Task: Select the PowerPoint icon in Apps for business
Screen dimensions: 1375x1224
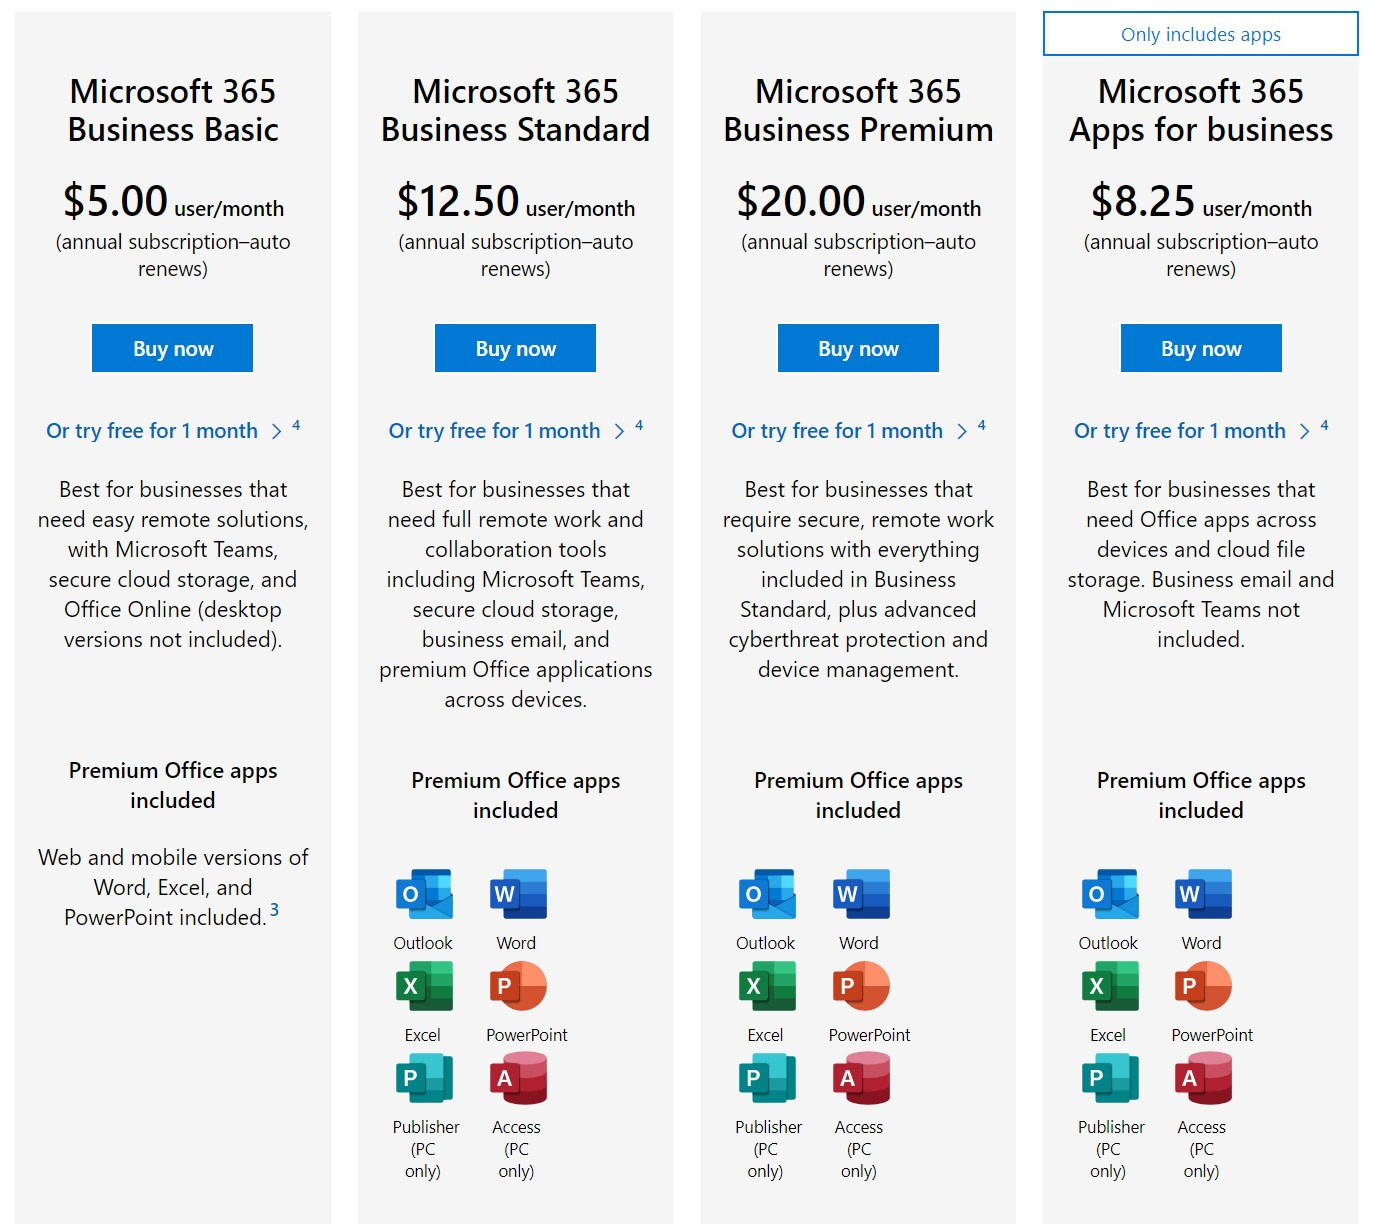Action: pyautogui.click(x=1203, y=986)
